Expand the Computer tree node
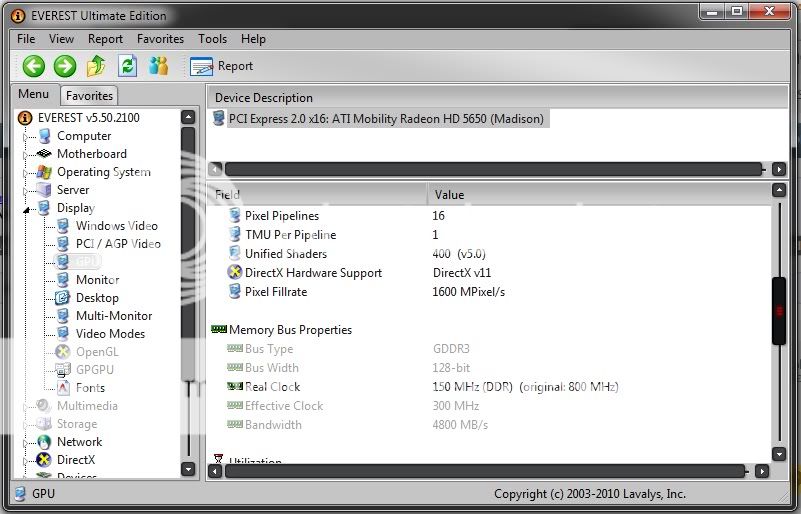Screen dimensions: 801x514 point(25,137)
